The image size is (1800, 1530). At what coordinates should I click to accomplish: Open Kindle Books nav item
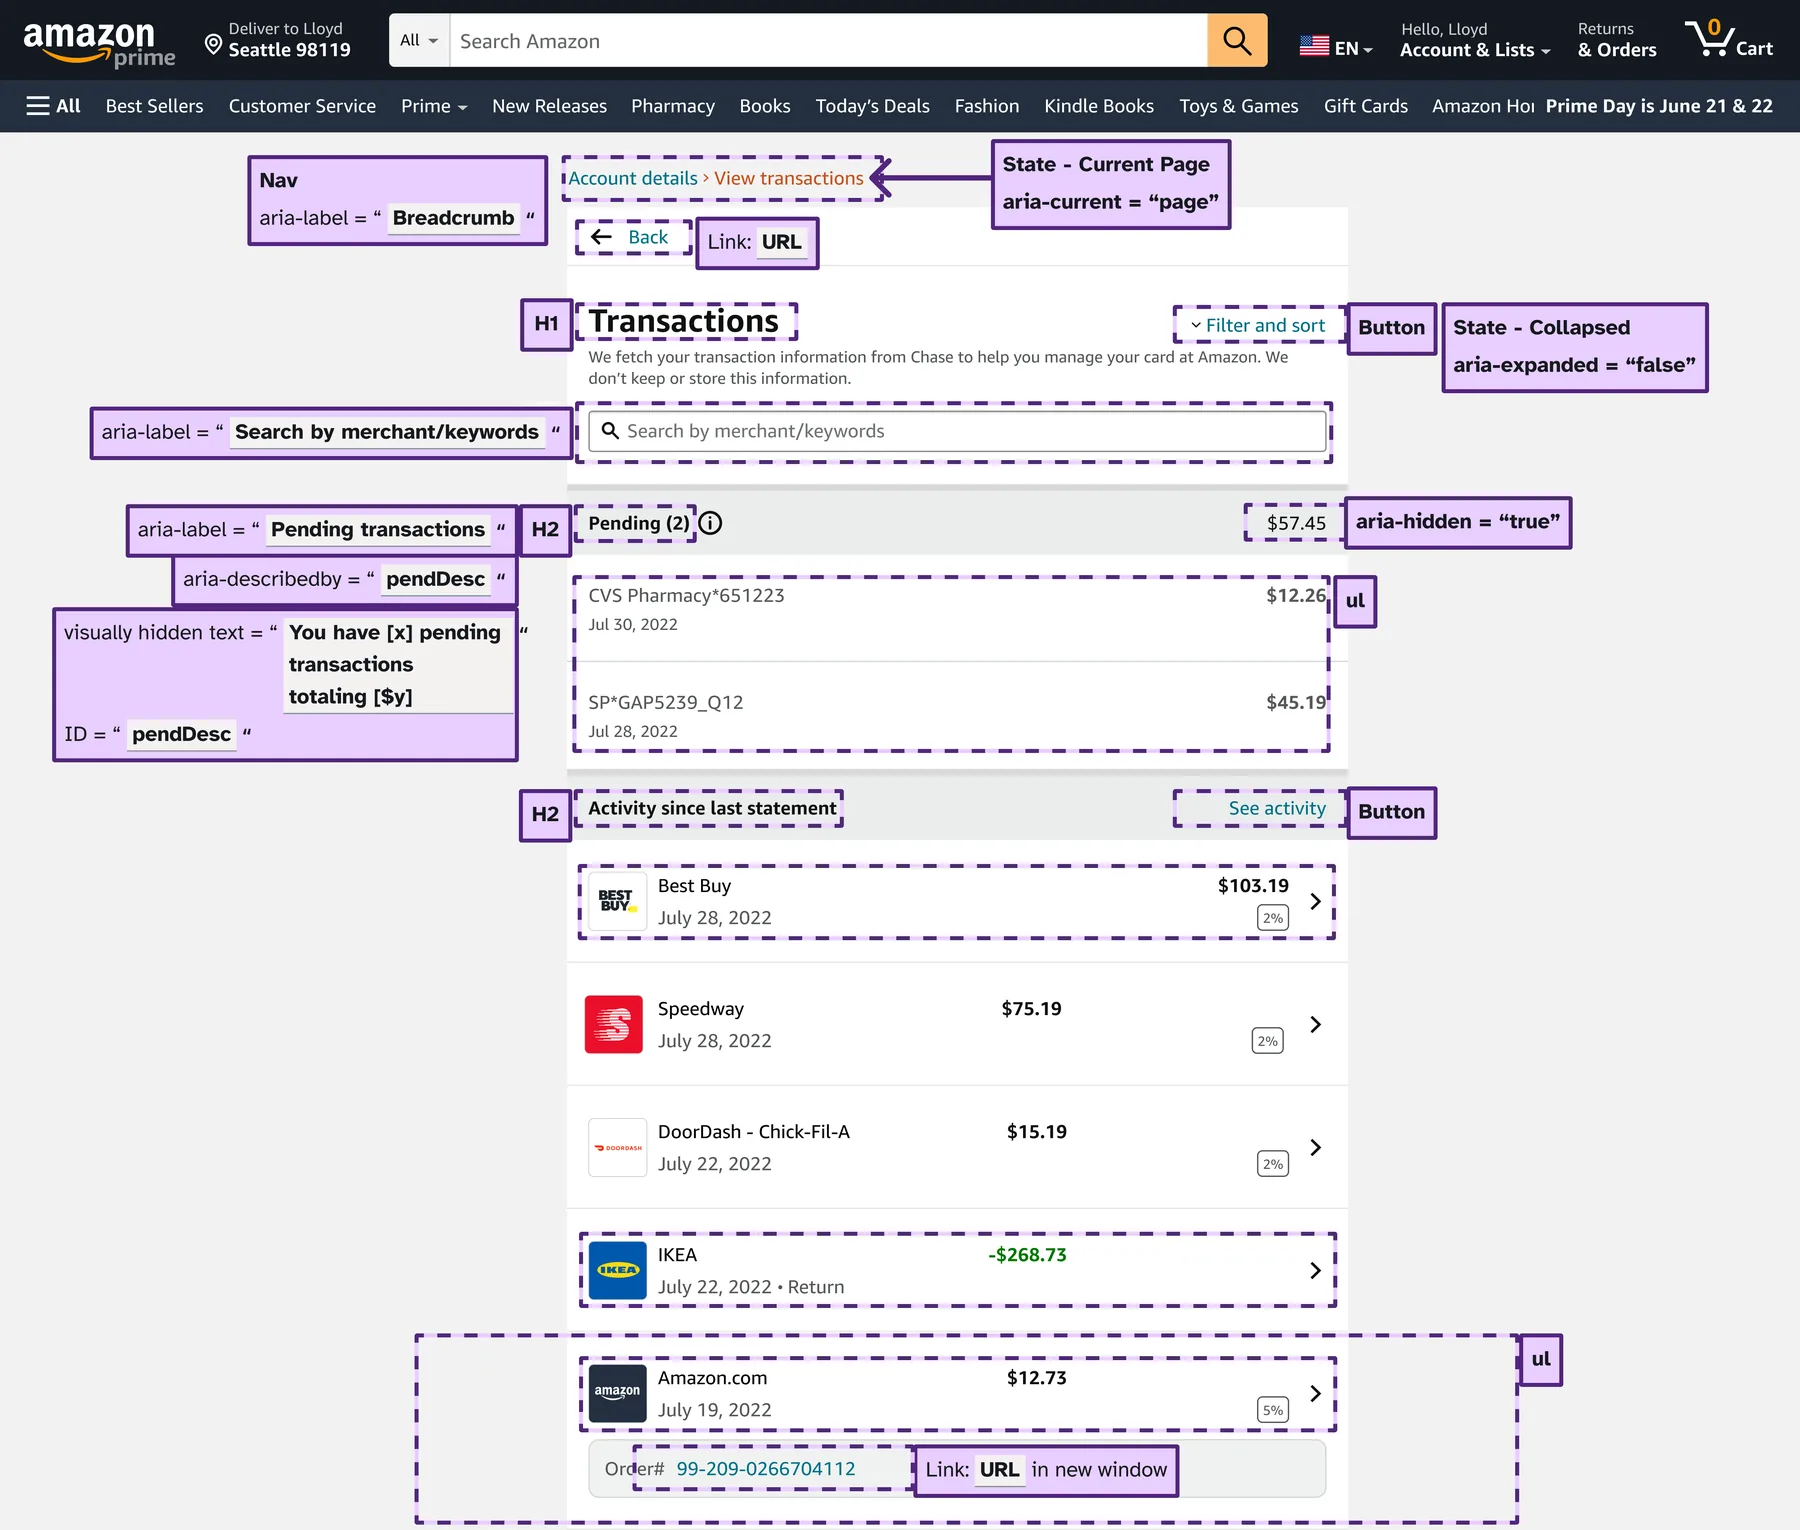click(x=1099, y=106)
